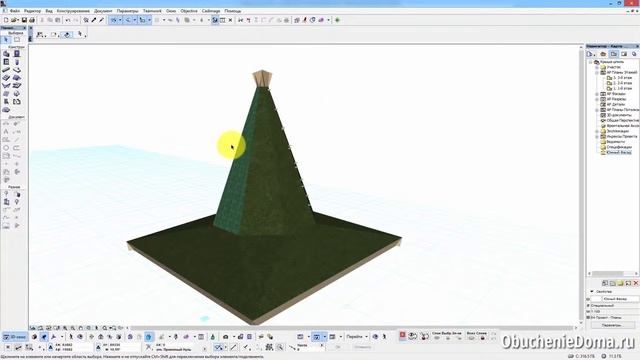
Task: Click the Redo arrow icon
Action: [x=76, y=20]
